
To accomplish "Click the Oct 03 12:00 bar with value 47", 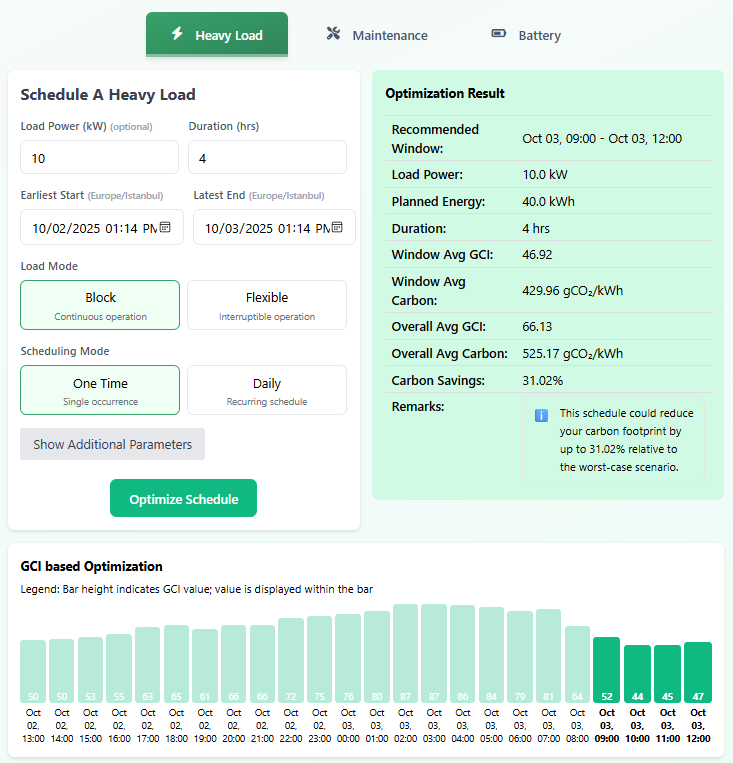I will pos(698,672).
